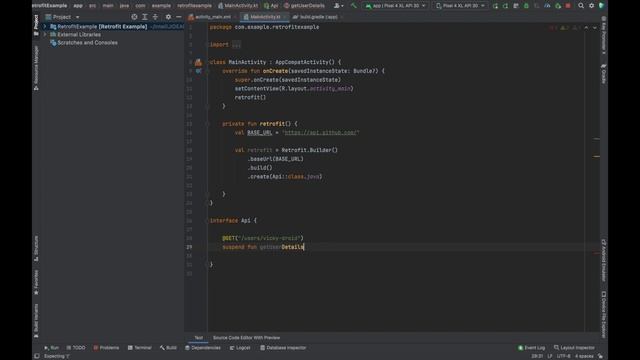Click the Locate/Select Opened File target icon
The height and width of the screenshot is (360, 640).
pos(134,17)
